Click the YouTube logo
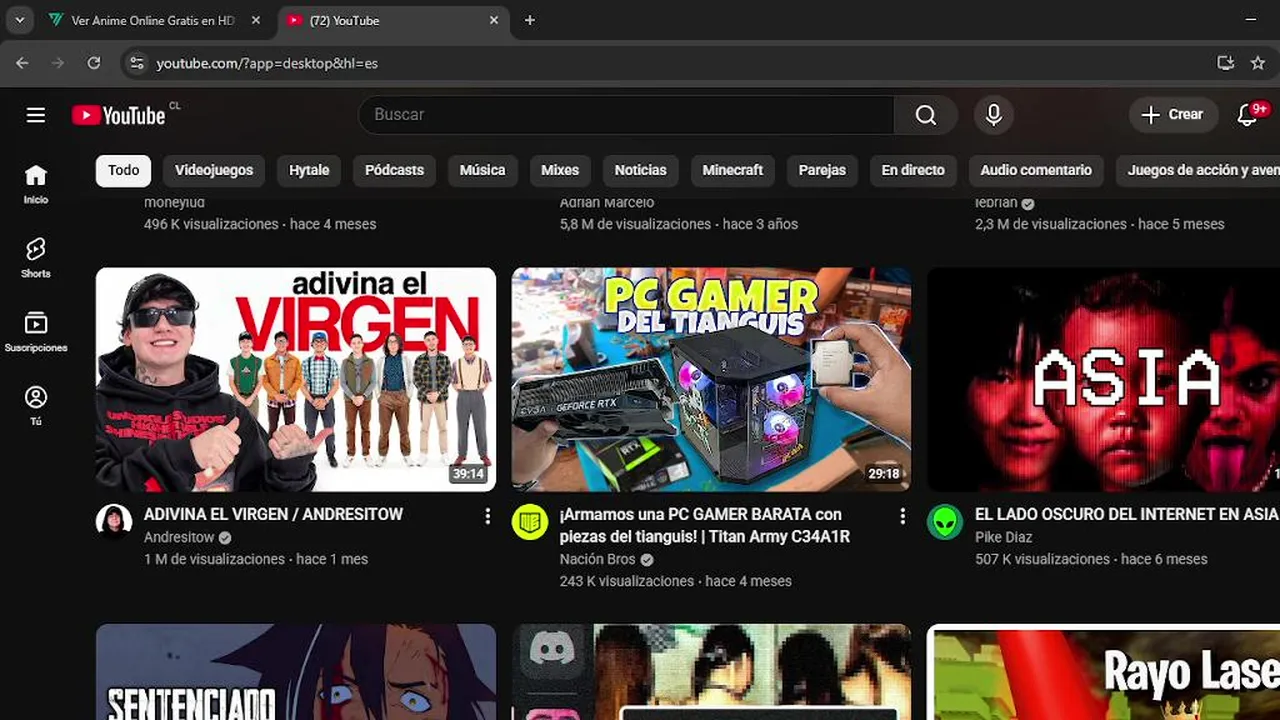 coord(119,115)
